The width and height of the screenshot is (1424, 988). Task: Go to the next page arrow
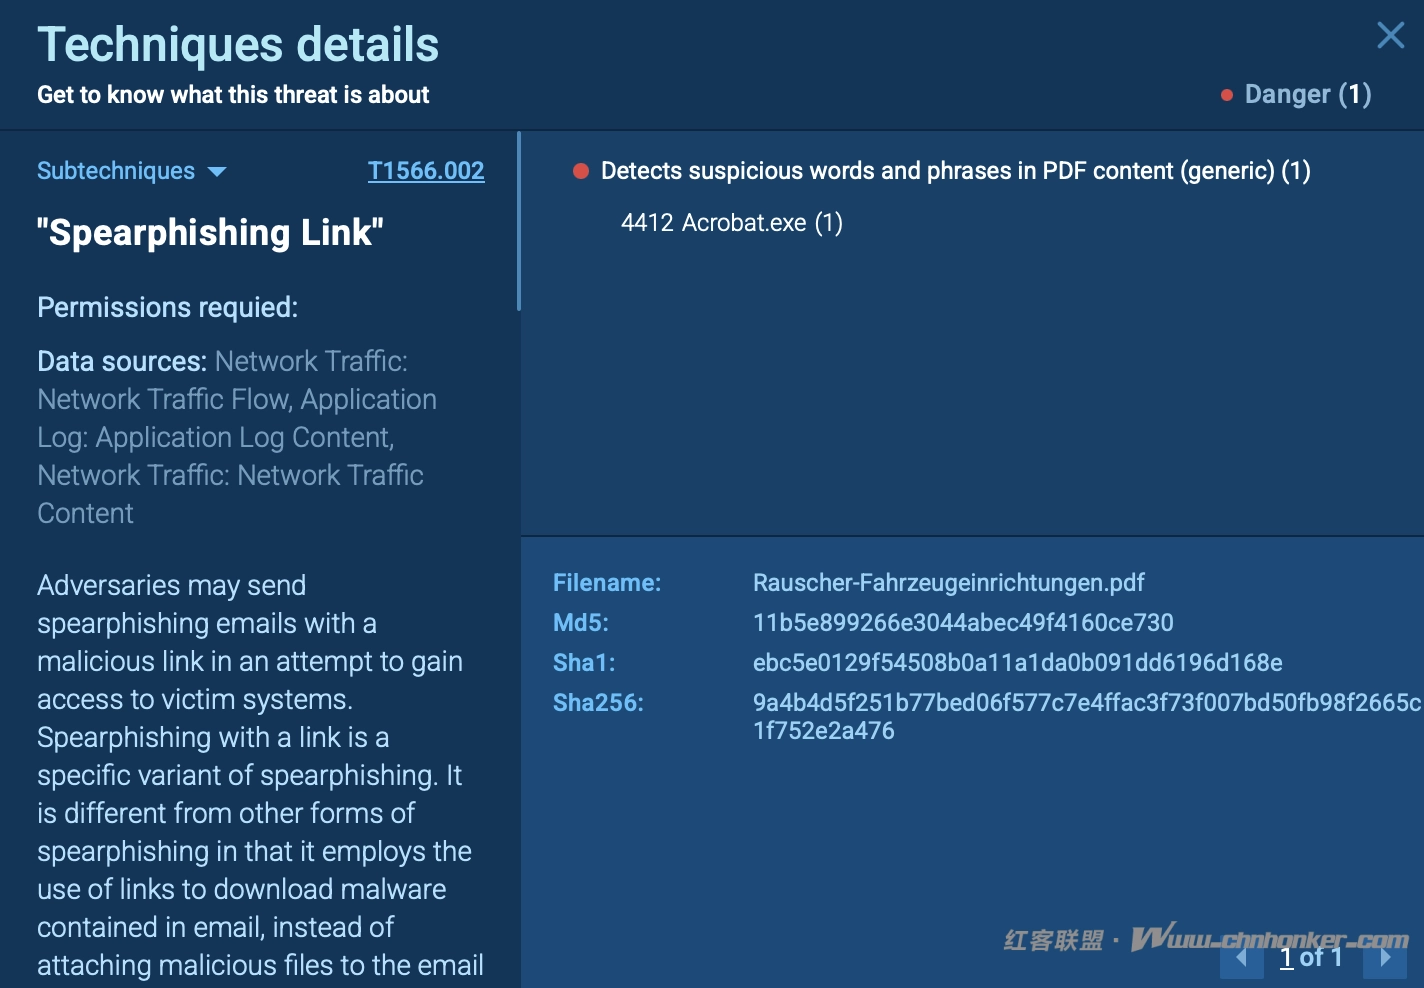[x=1385, y=958]
